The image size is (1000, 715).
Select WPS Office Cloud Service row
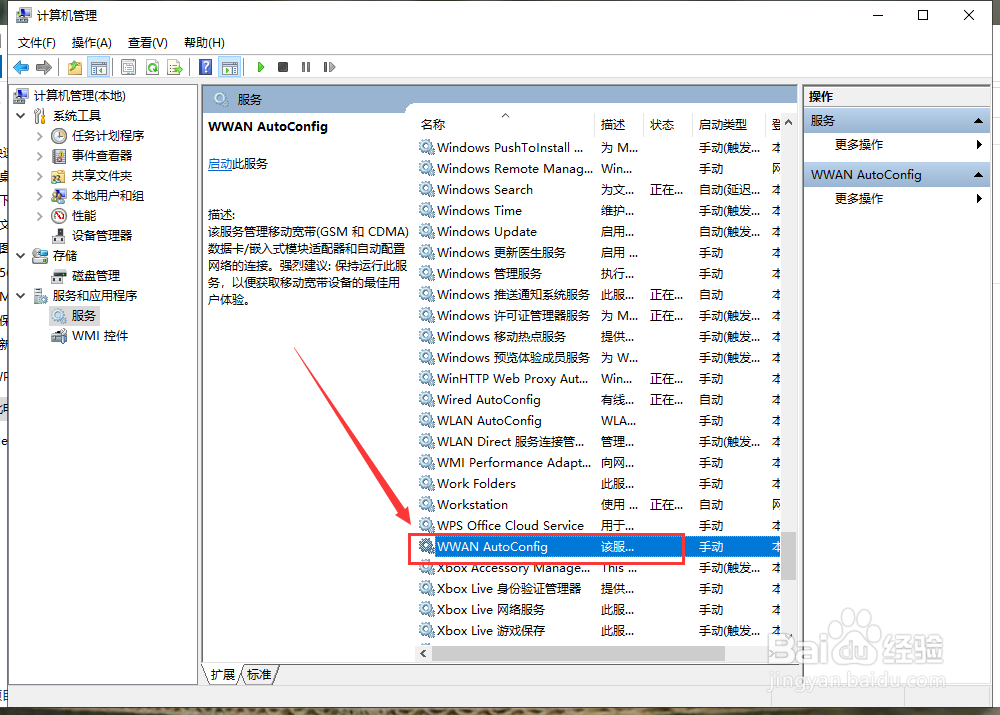click(599, 526)
